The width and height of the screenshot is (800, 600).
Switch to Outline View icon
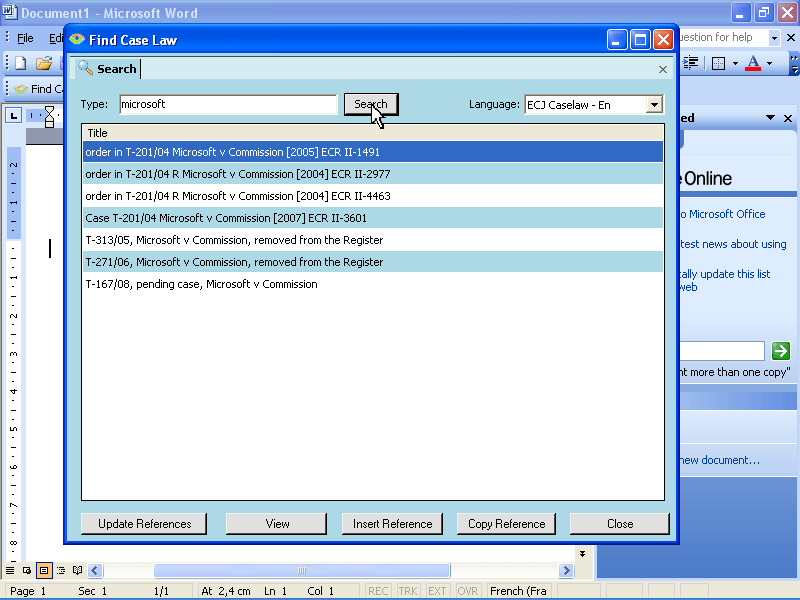pos(61,570)
